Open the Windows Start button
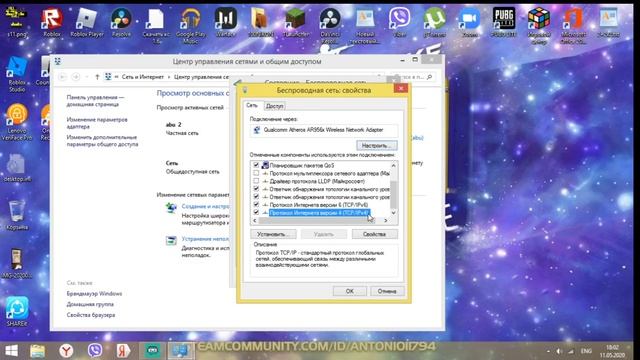This screenshot has height=360, width=640. [11, 351]
